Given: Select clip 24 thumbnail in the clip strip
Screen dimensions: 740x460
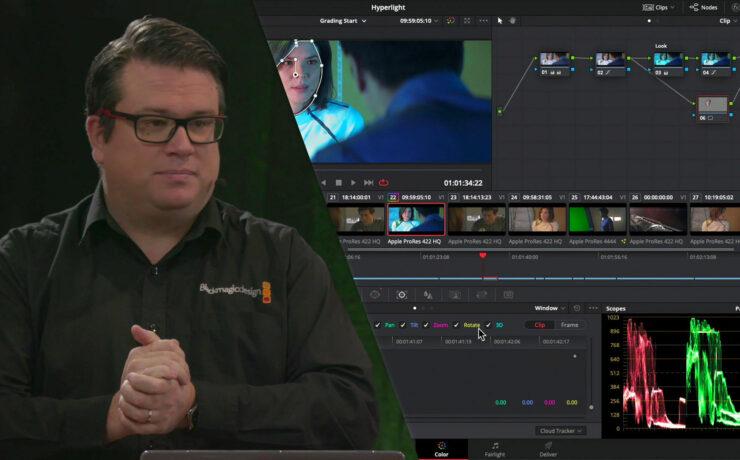Looking at the screenshot, I should (537, 220).
